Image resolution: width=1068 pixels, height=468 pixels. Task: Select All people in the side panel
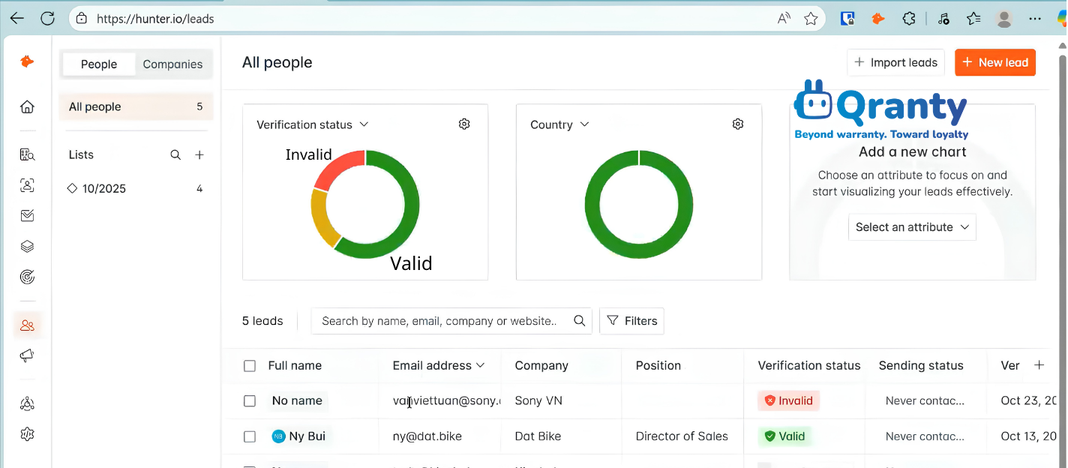coord(136,107)
